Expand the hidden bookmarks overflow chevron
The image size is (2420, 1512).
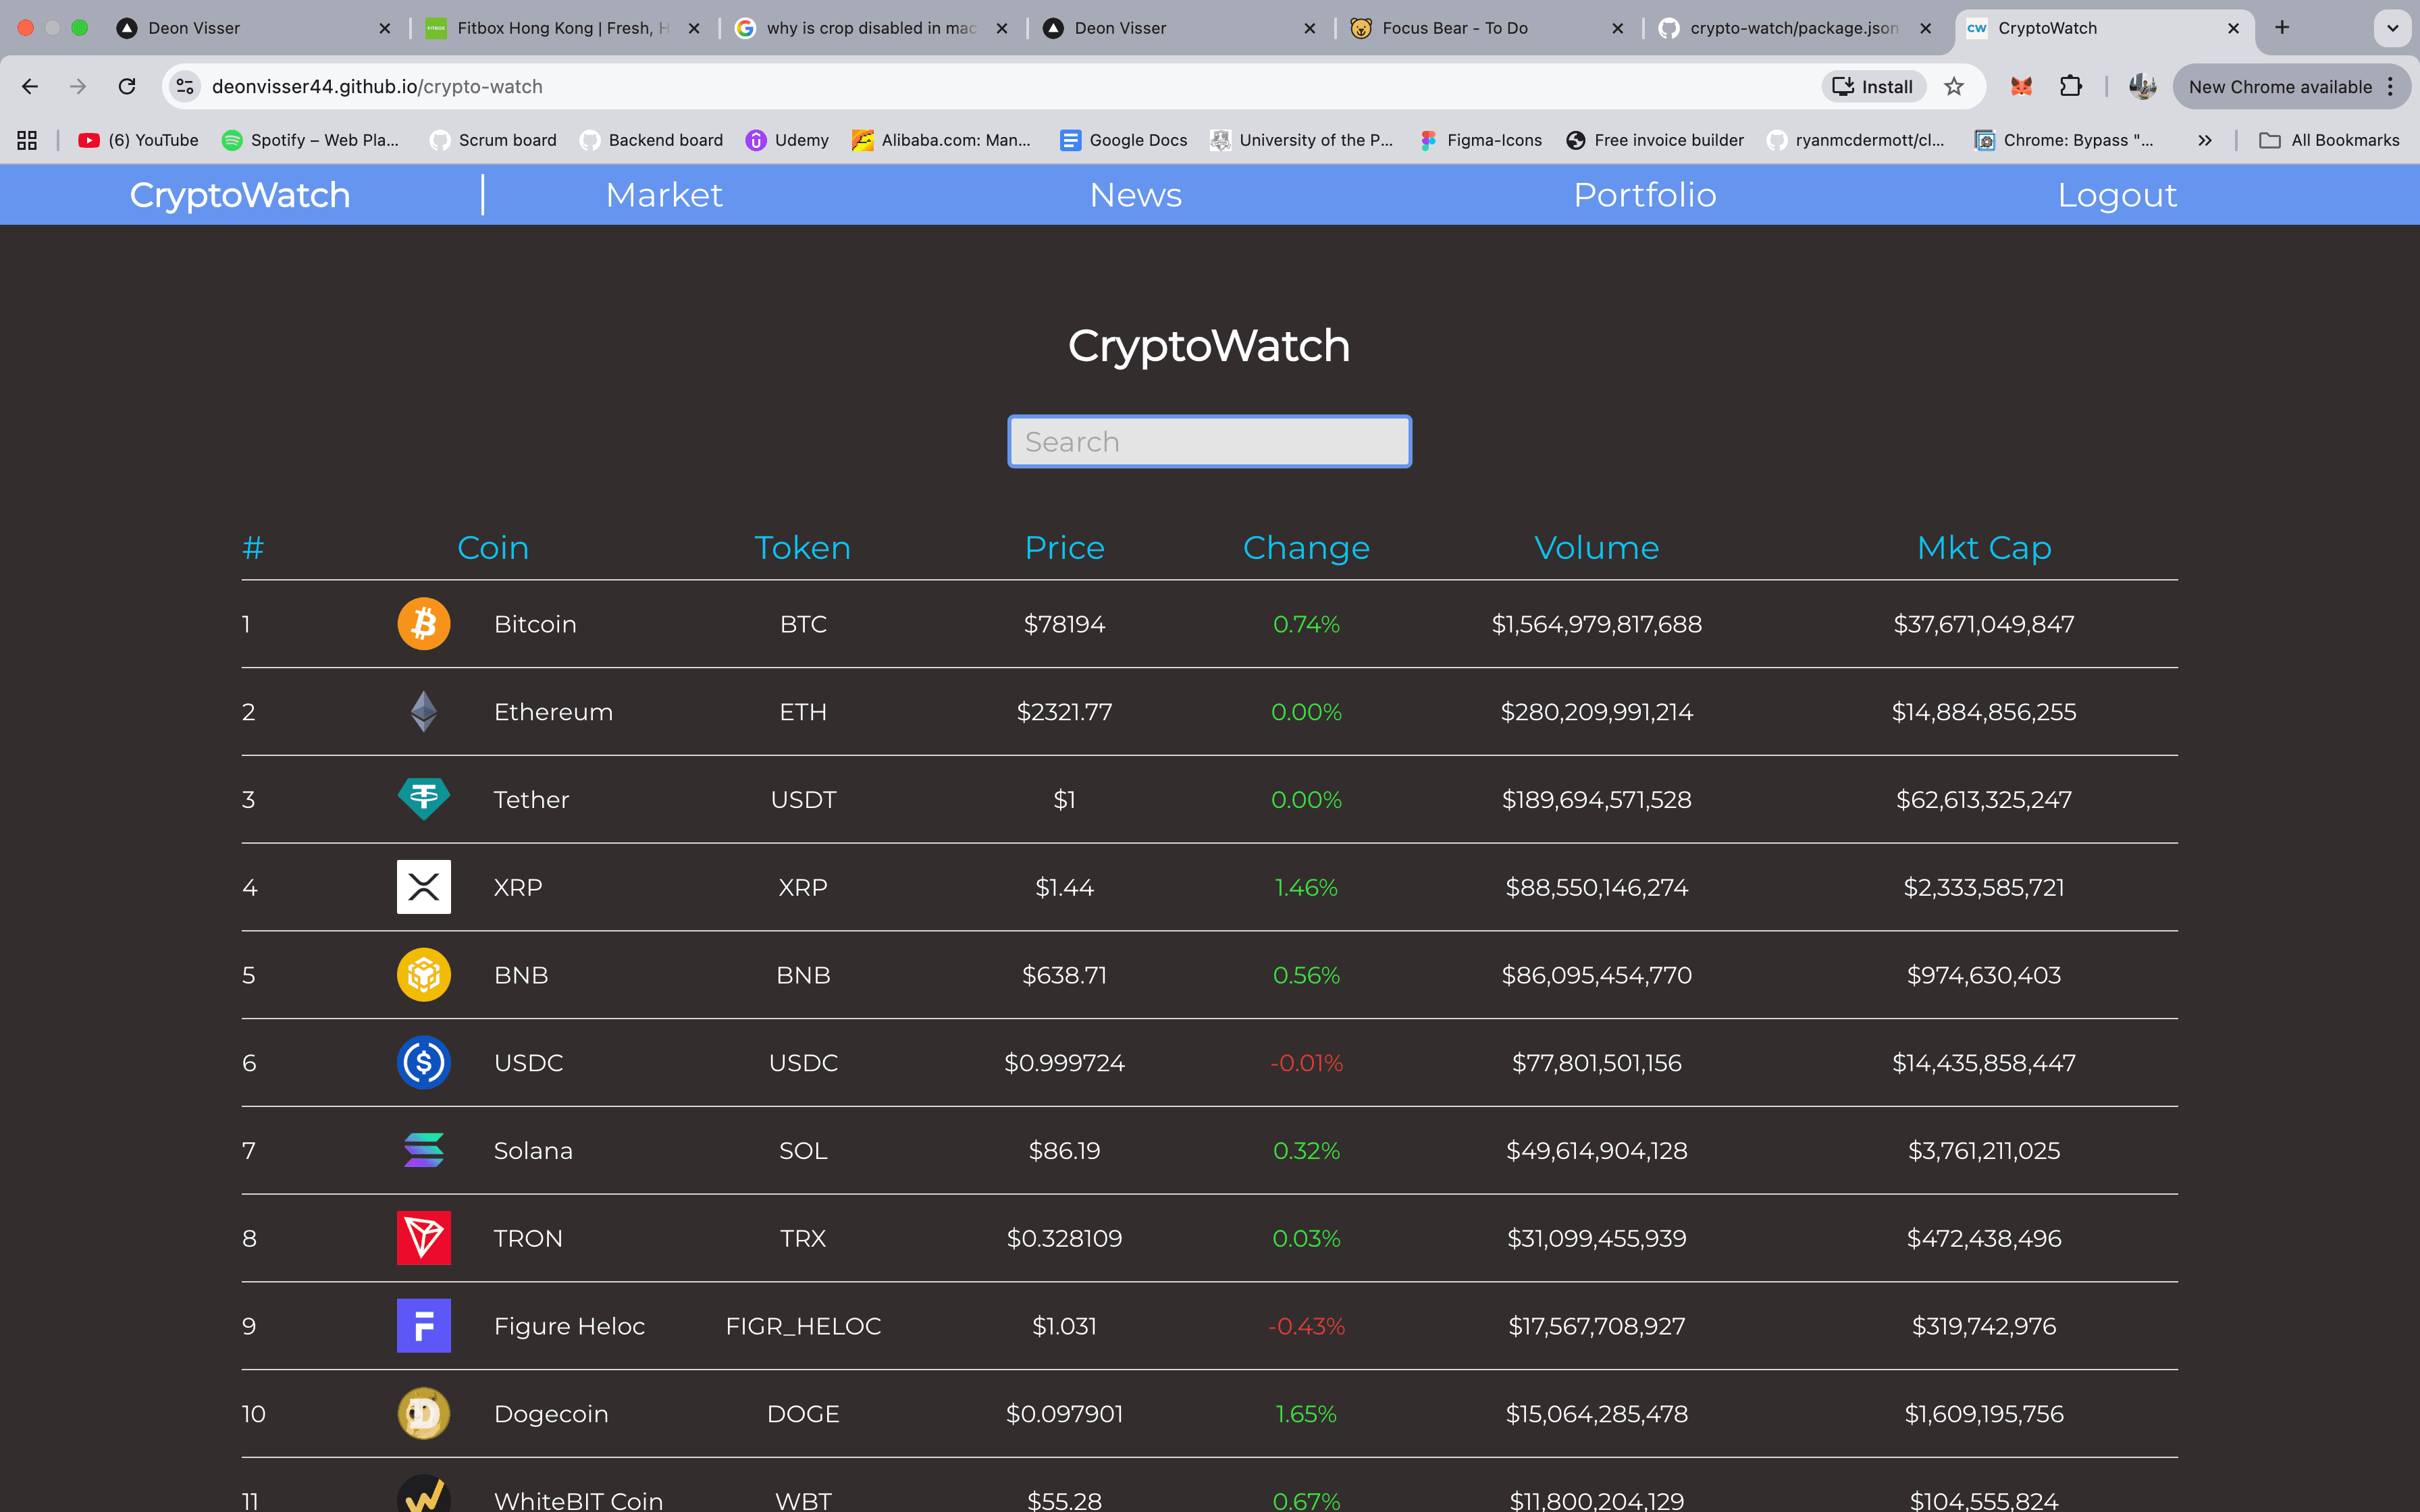2204,140
